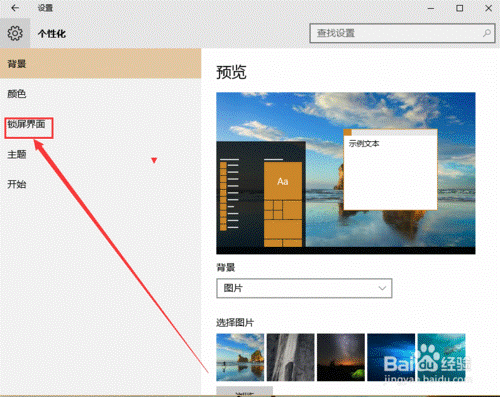Choose the teal underwater thumbnail
The image size is (500, 397).
tap(441, 357)
